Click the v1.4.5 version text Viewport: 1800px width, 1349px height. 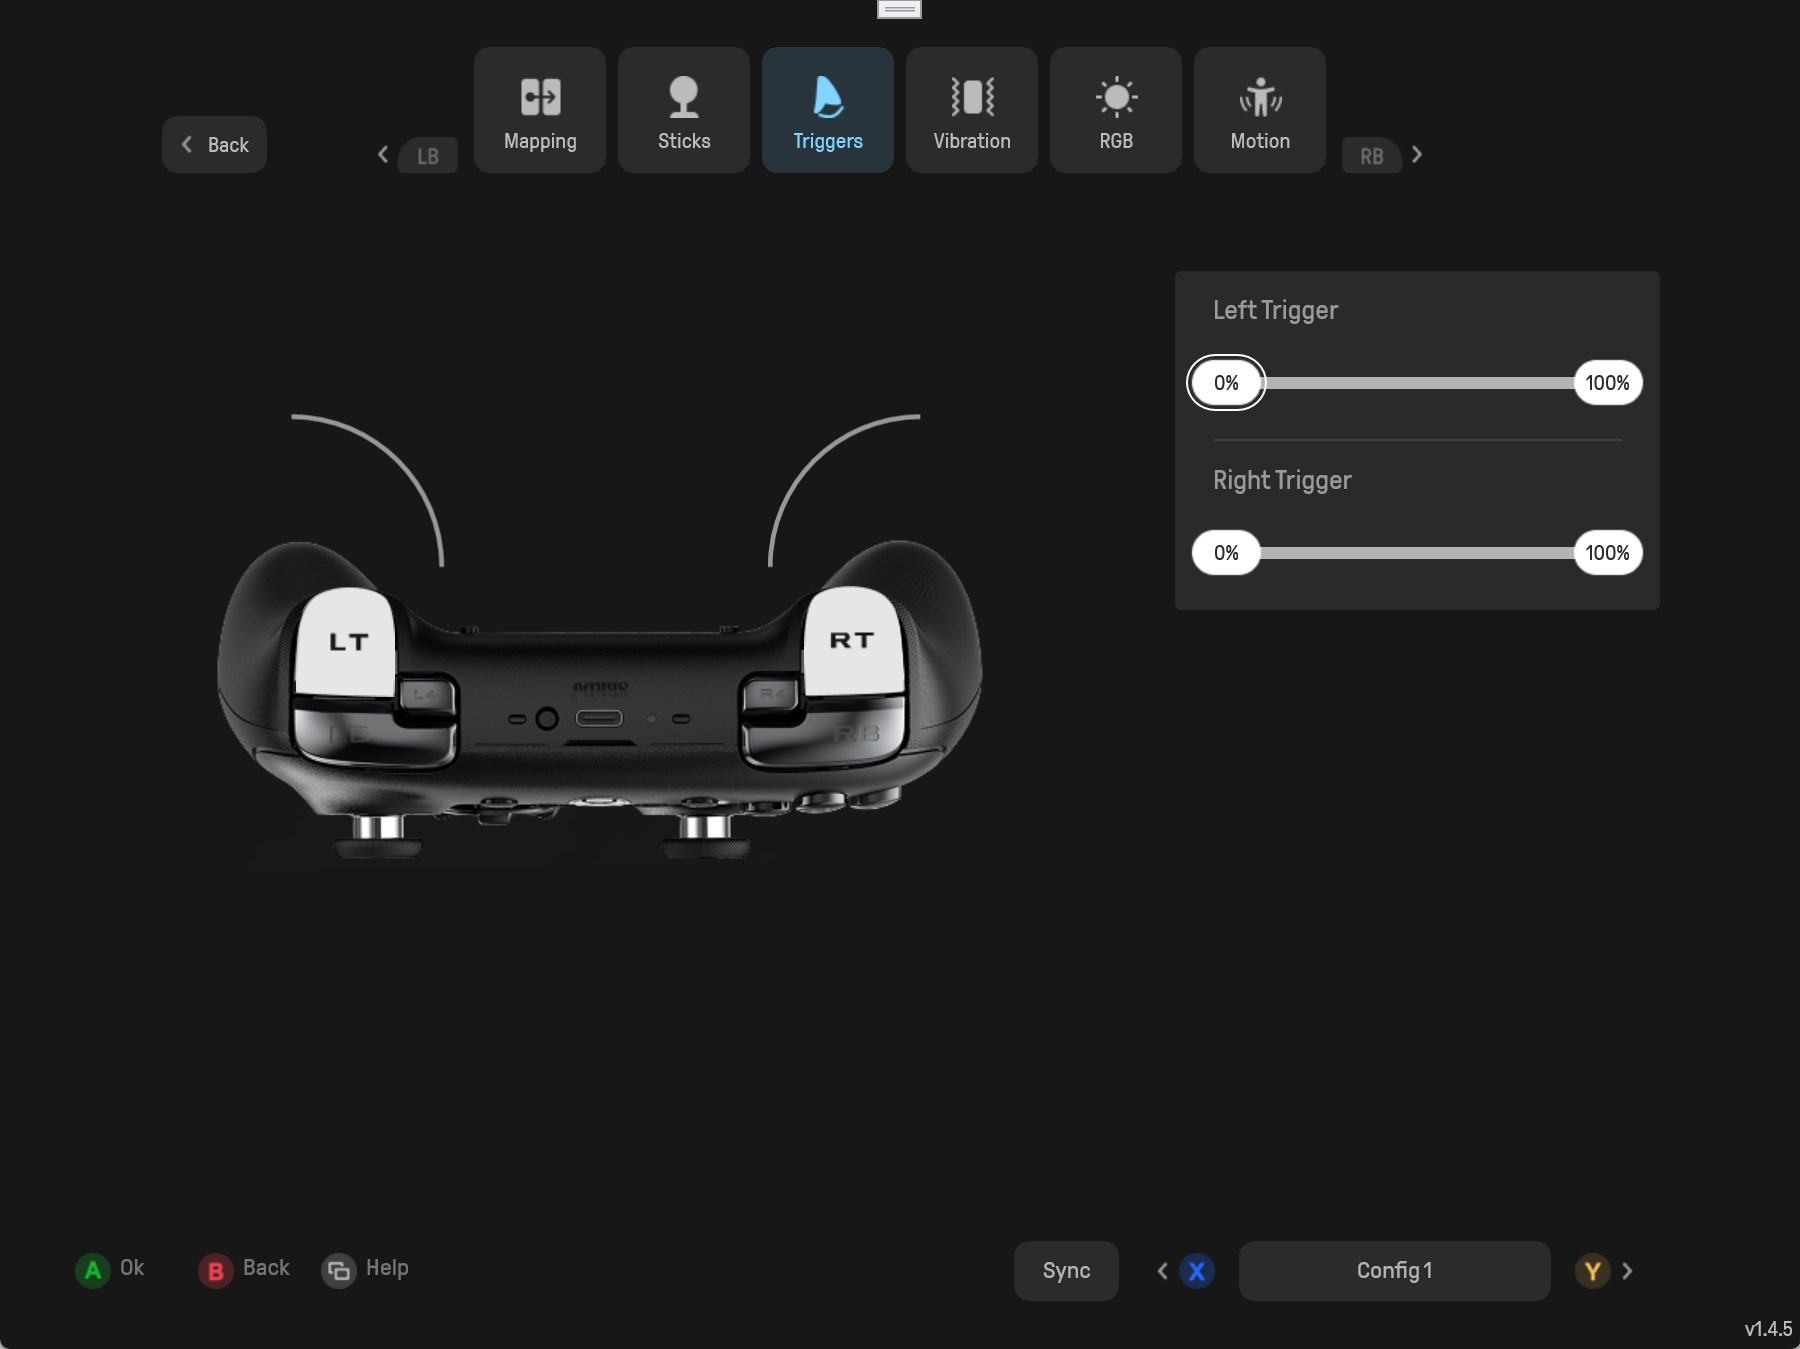pos(1768,1329)
